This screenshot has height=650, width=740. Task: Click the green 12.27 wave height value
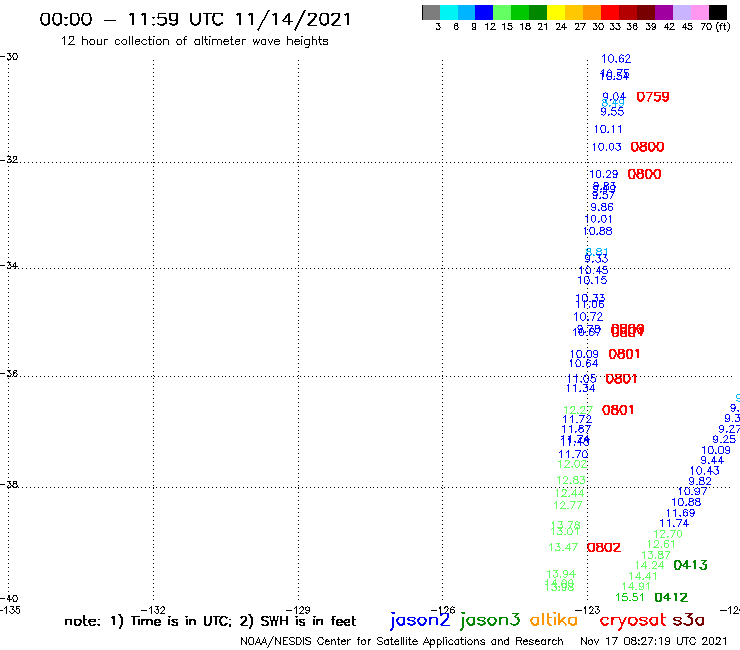tap(578, 410)
